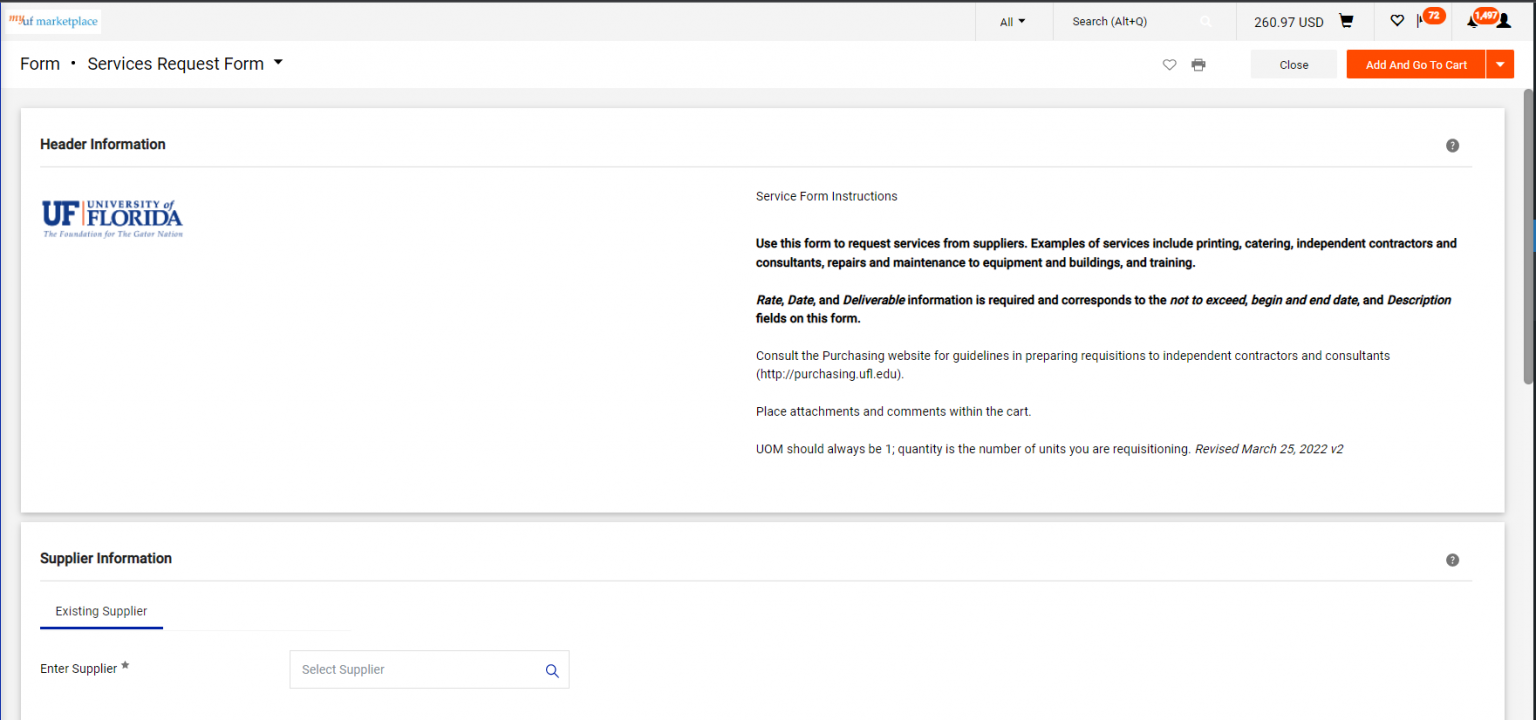Click the Supplier Information help question mark
The image size is (1536, 720).
1452,560
